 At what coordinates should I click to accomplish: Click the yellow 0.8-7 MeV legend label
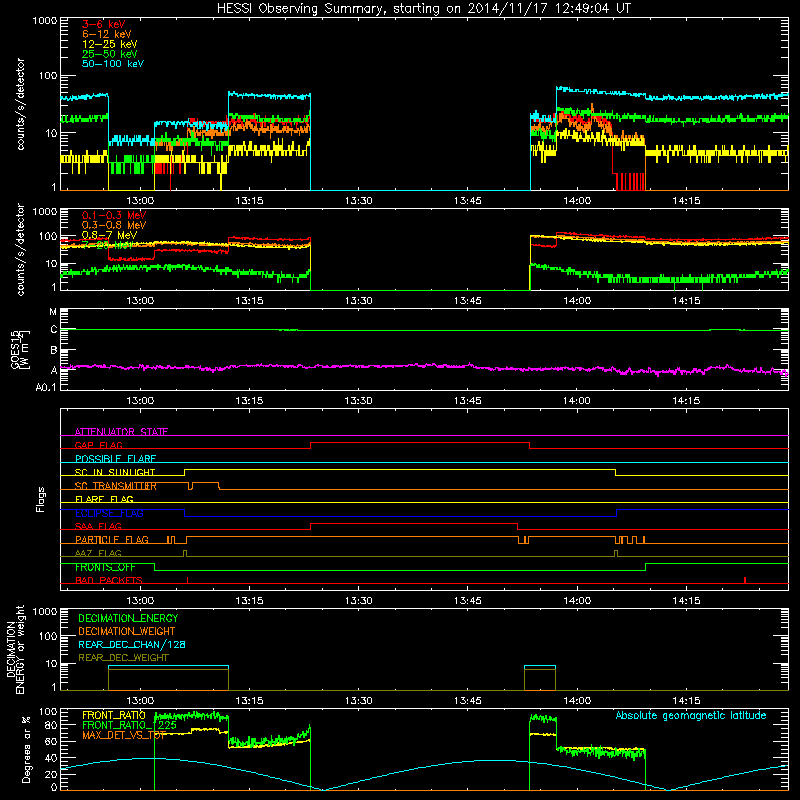click(x=109, y=235)
